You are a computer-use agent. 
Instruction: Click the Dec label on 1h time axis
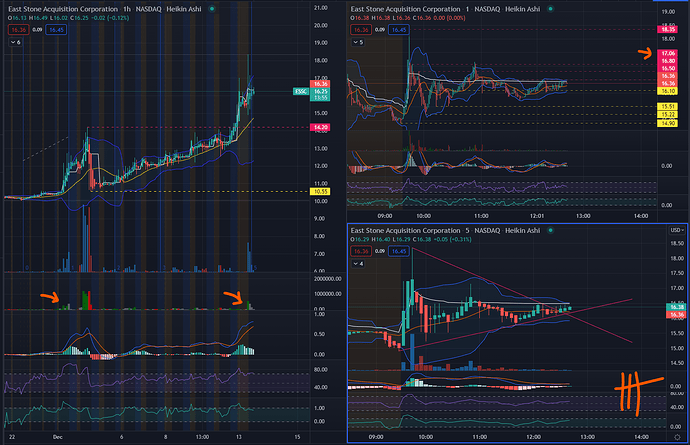click(58, 437)
